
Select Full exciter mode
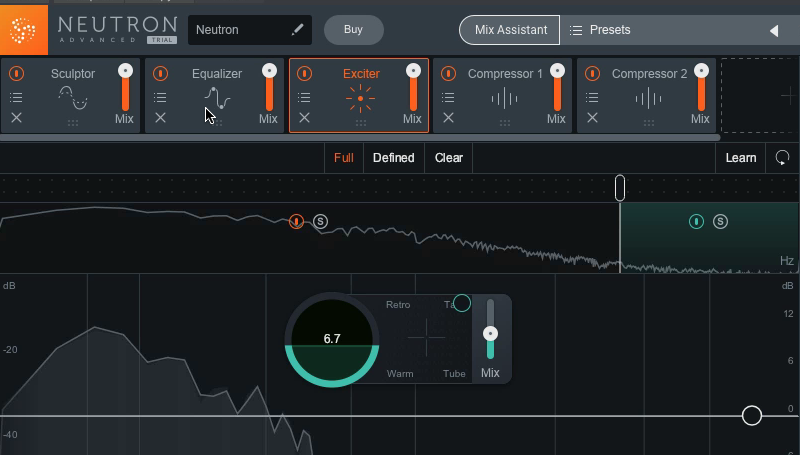tap(344, 158)
